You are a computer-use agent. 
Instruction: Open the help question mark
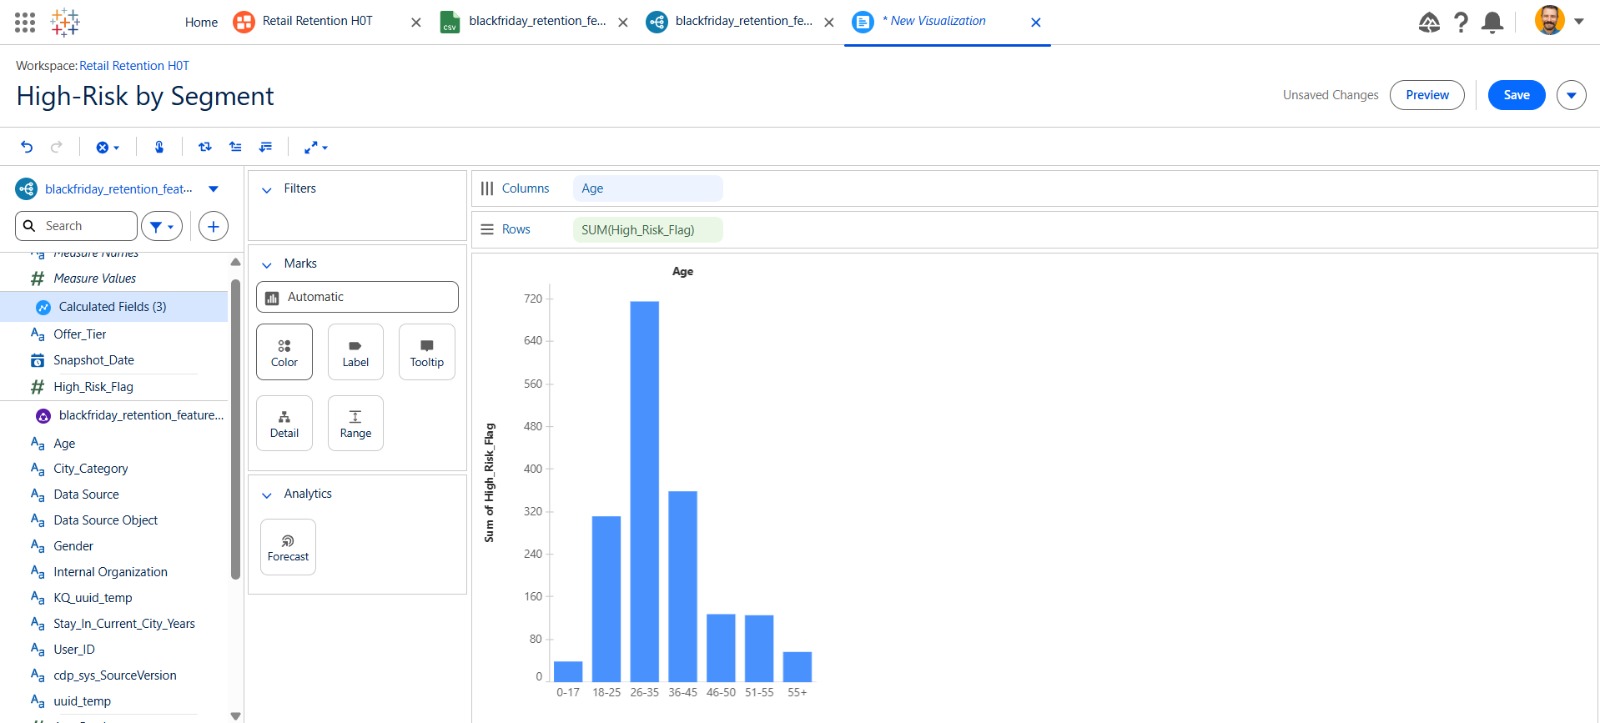coord(1461,22)
